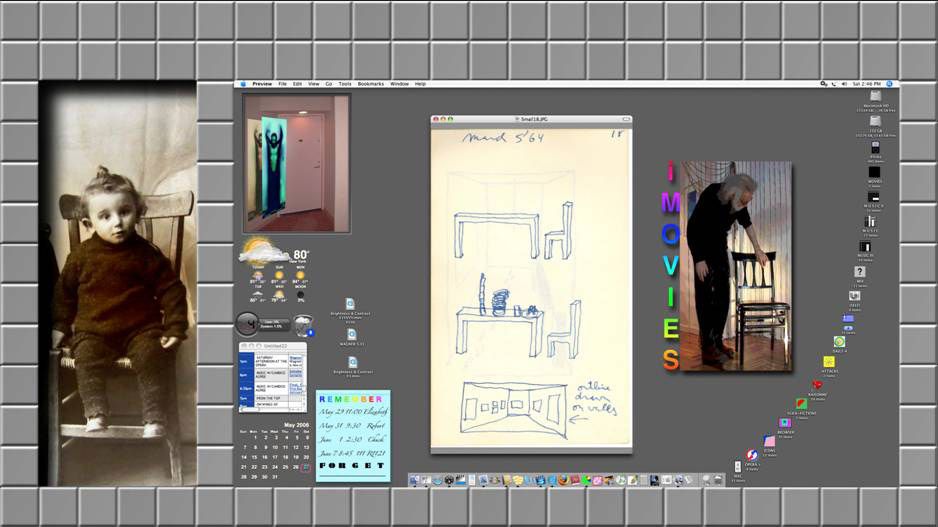Expand the Tools menu
This screenshot has width=938, height=527.
[344, 84]
